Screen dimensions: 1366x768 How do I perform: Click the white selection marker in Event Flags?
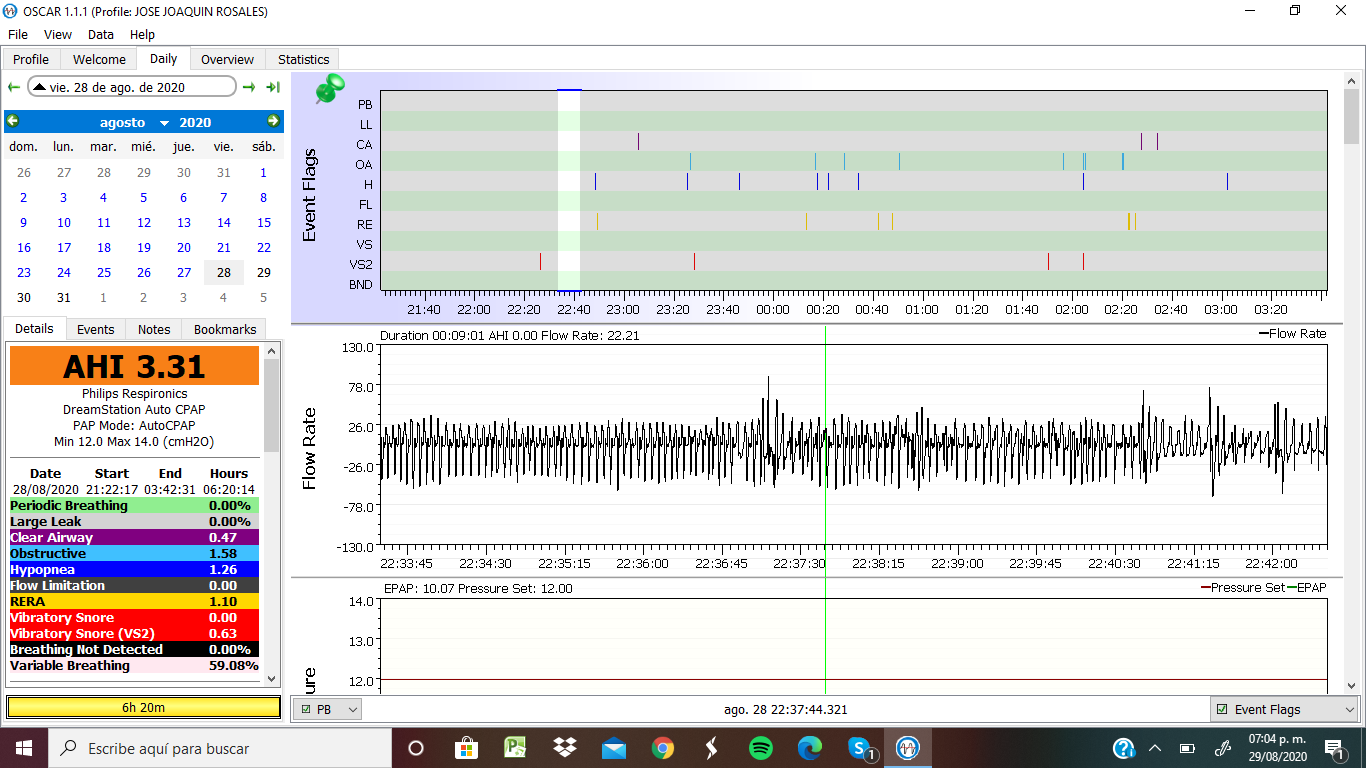coord(569,189)
